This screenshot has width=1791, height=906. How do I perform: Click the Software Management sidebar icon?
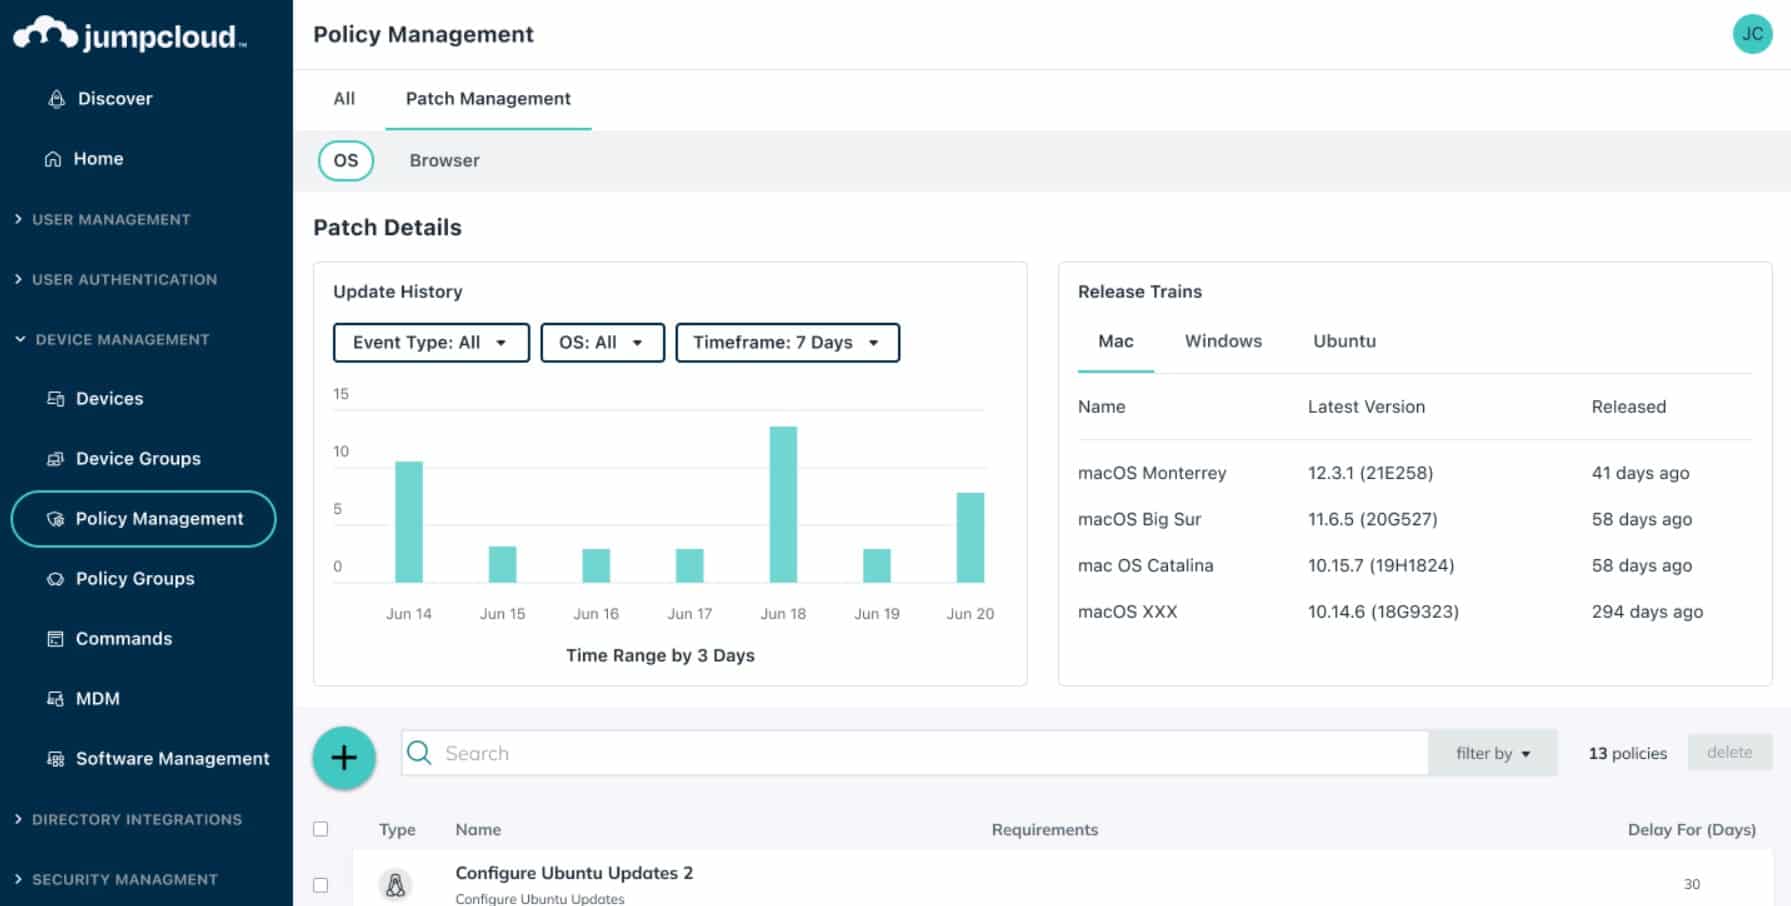tap(57, 758)
